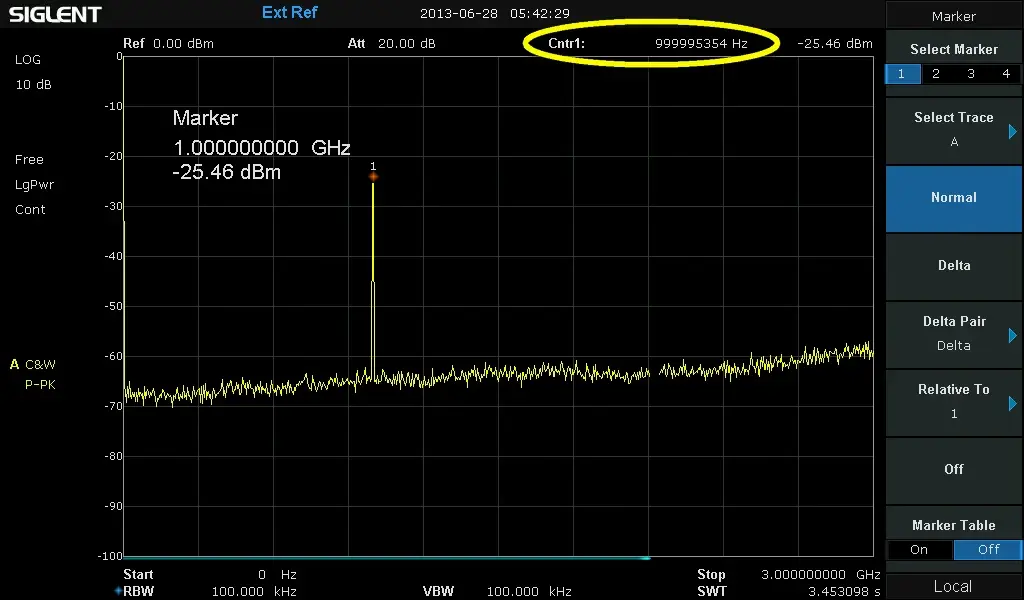This screenshot has width=1024, height=600.
Task: Click the LOG scale label
Action: [27, 59]
